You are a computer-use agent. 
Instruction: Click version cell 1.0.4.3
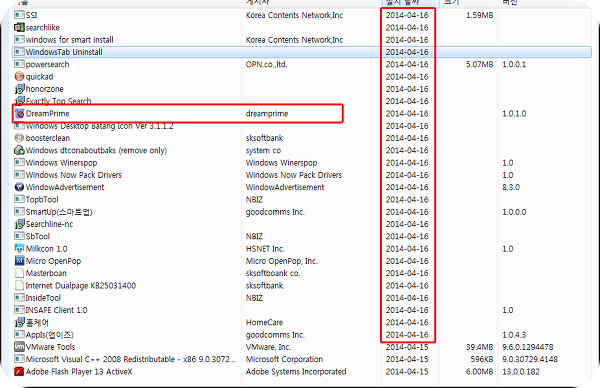point(514,334)
